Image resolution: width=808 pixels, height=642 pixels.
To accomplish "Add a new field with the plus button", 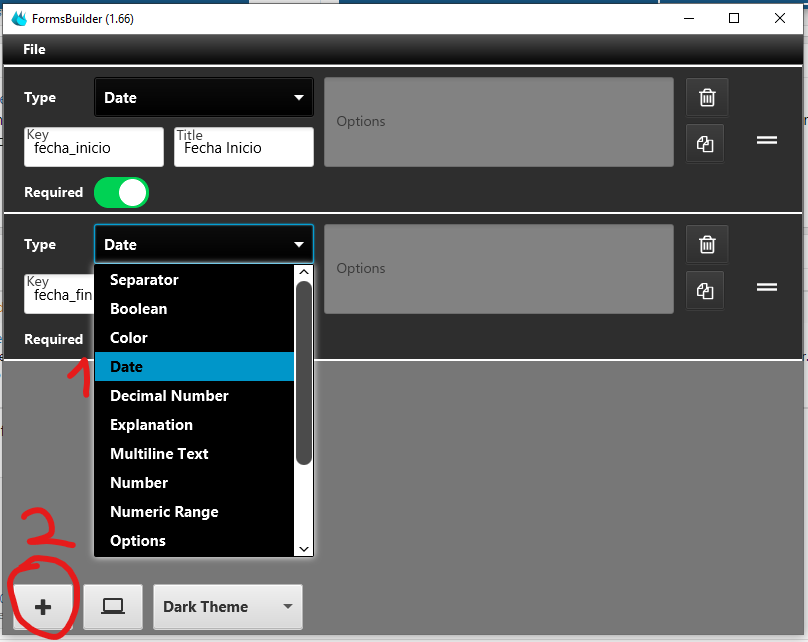I will [43, 606].
